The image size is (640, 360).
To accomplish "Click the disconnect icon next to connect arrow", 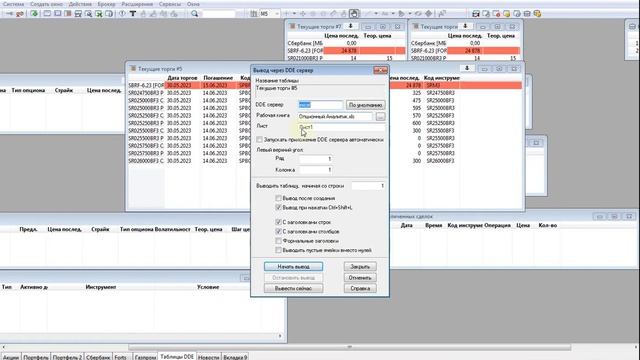I will pos(19,14).
